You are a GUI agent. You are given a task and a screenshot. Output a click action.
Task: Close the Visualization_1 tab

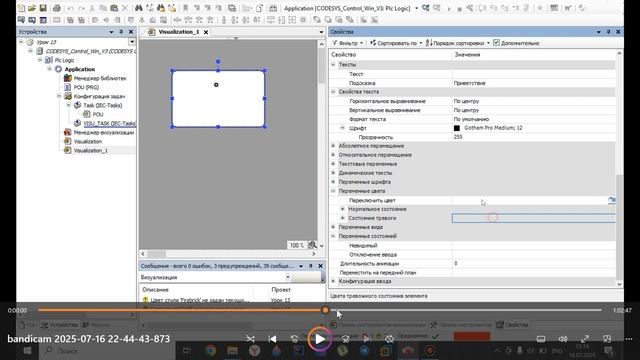pyautogui.click(x=206, y=32)
